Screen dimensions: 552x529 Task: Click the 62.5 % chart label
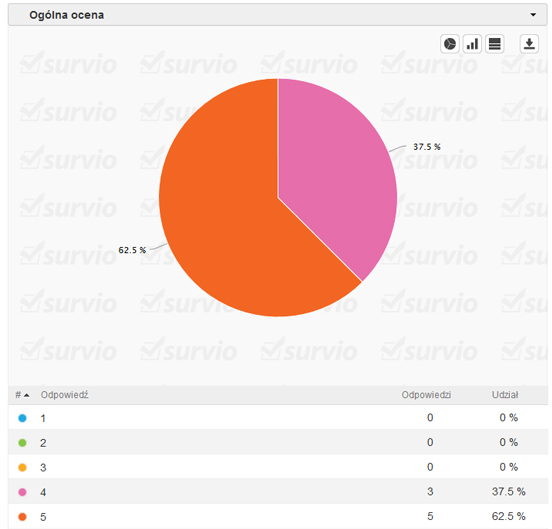click(x=132, y=250)
